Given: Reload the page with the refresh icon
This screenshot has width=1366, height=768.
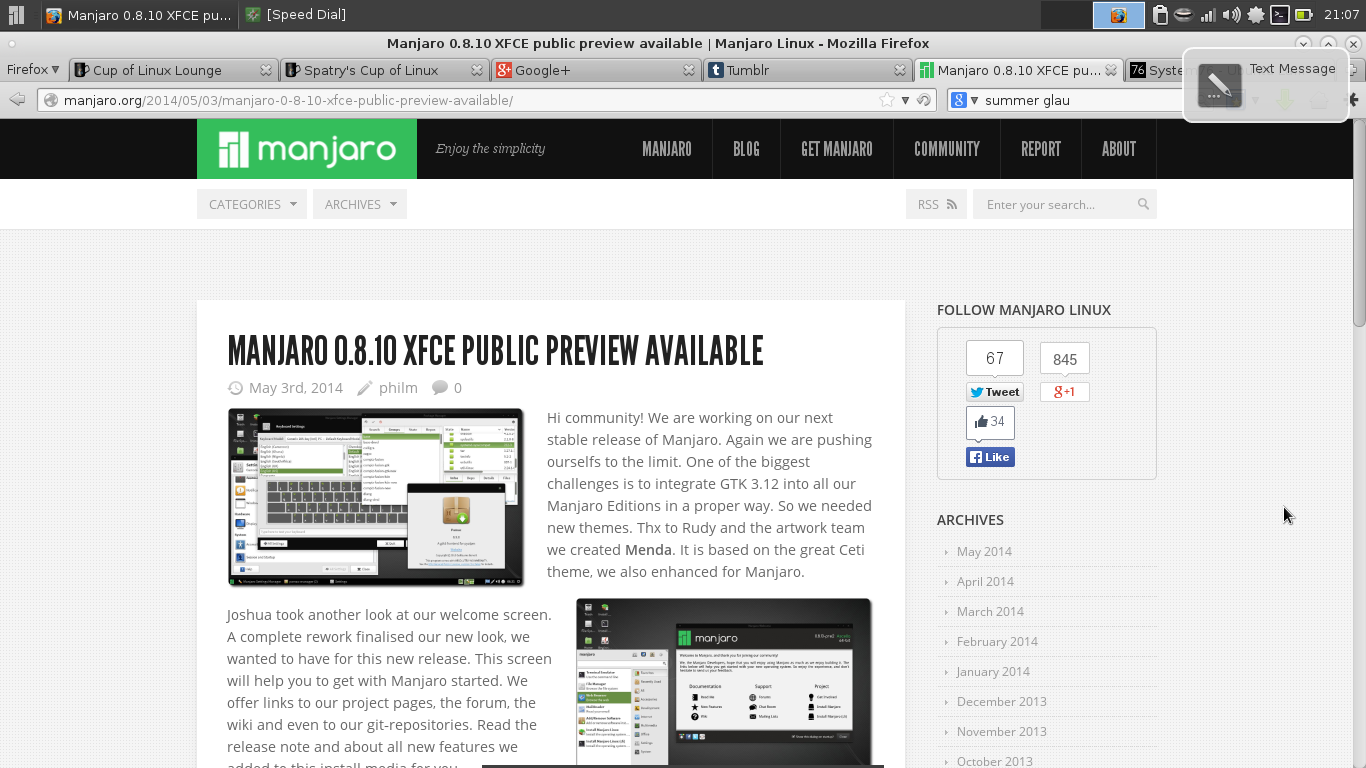Looking at the screenshot, I should (x=924, y=100).
